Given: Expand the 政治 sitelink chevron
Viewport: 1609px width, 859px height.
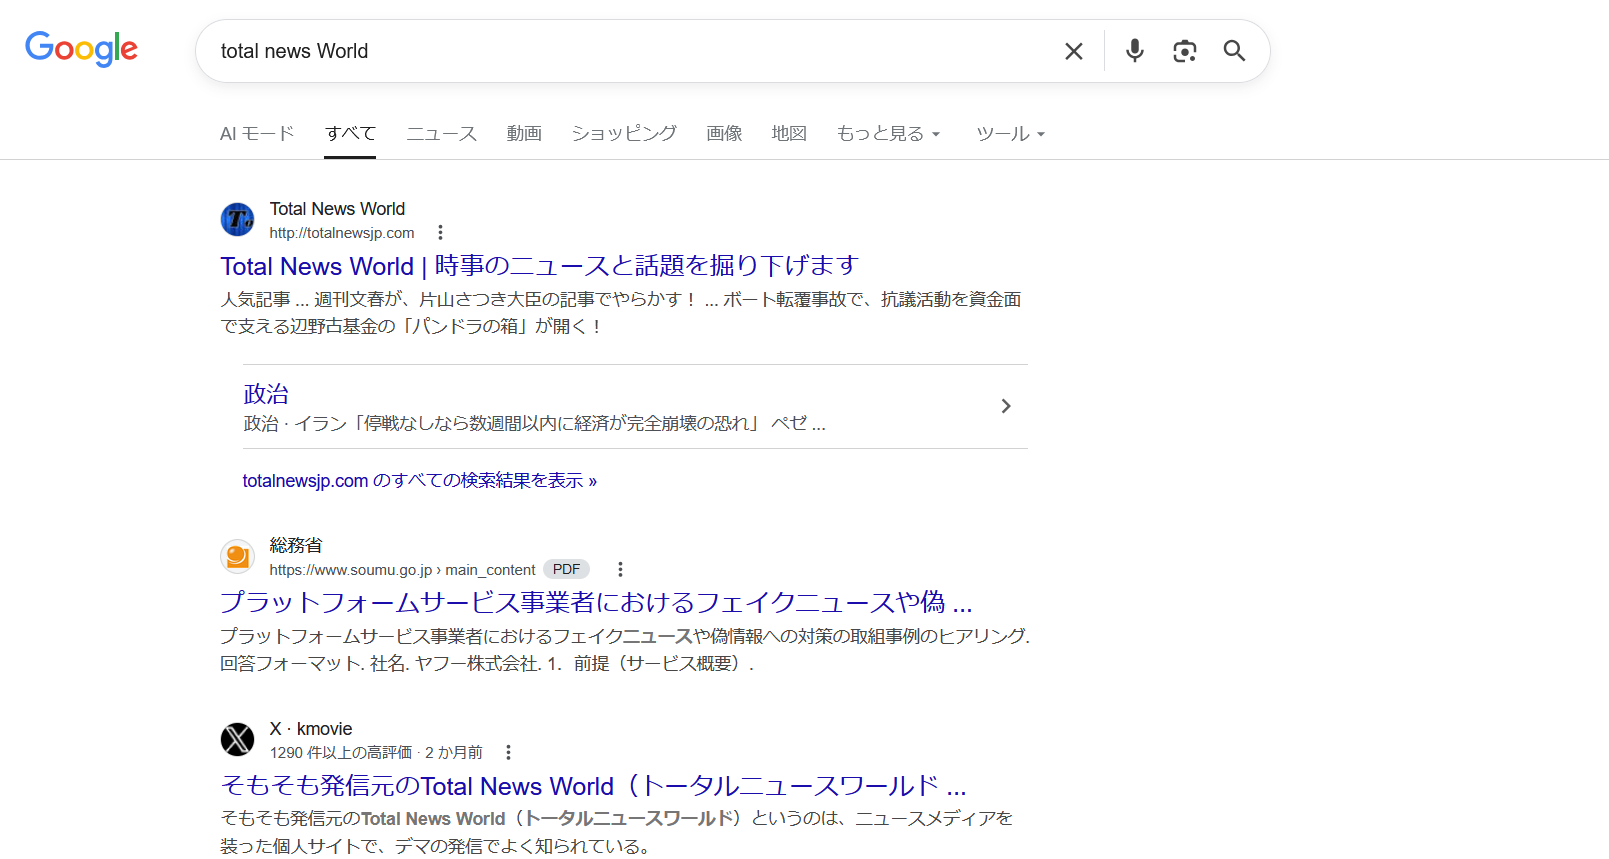Looking at the screenshot, I should coord(1006,406).
